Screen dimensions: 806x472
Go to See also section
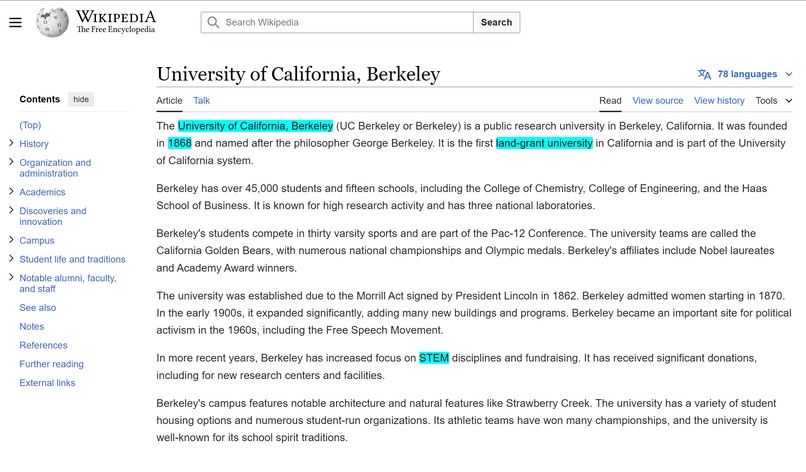(x=38, y=308)
